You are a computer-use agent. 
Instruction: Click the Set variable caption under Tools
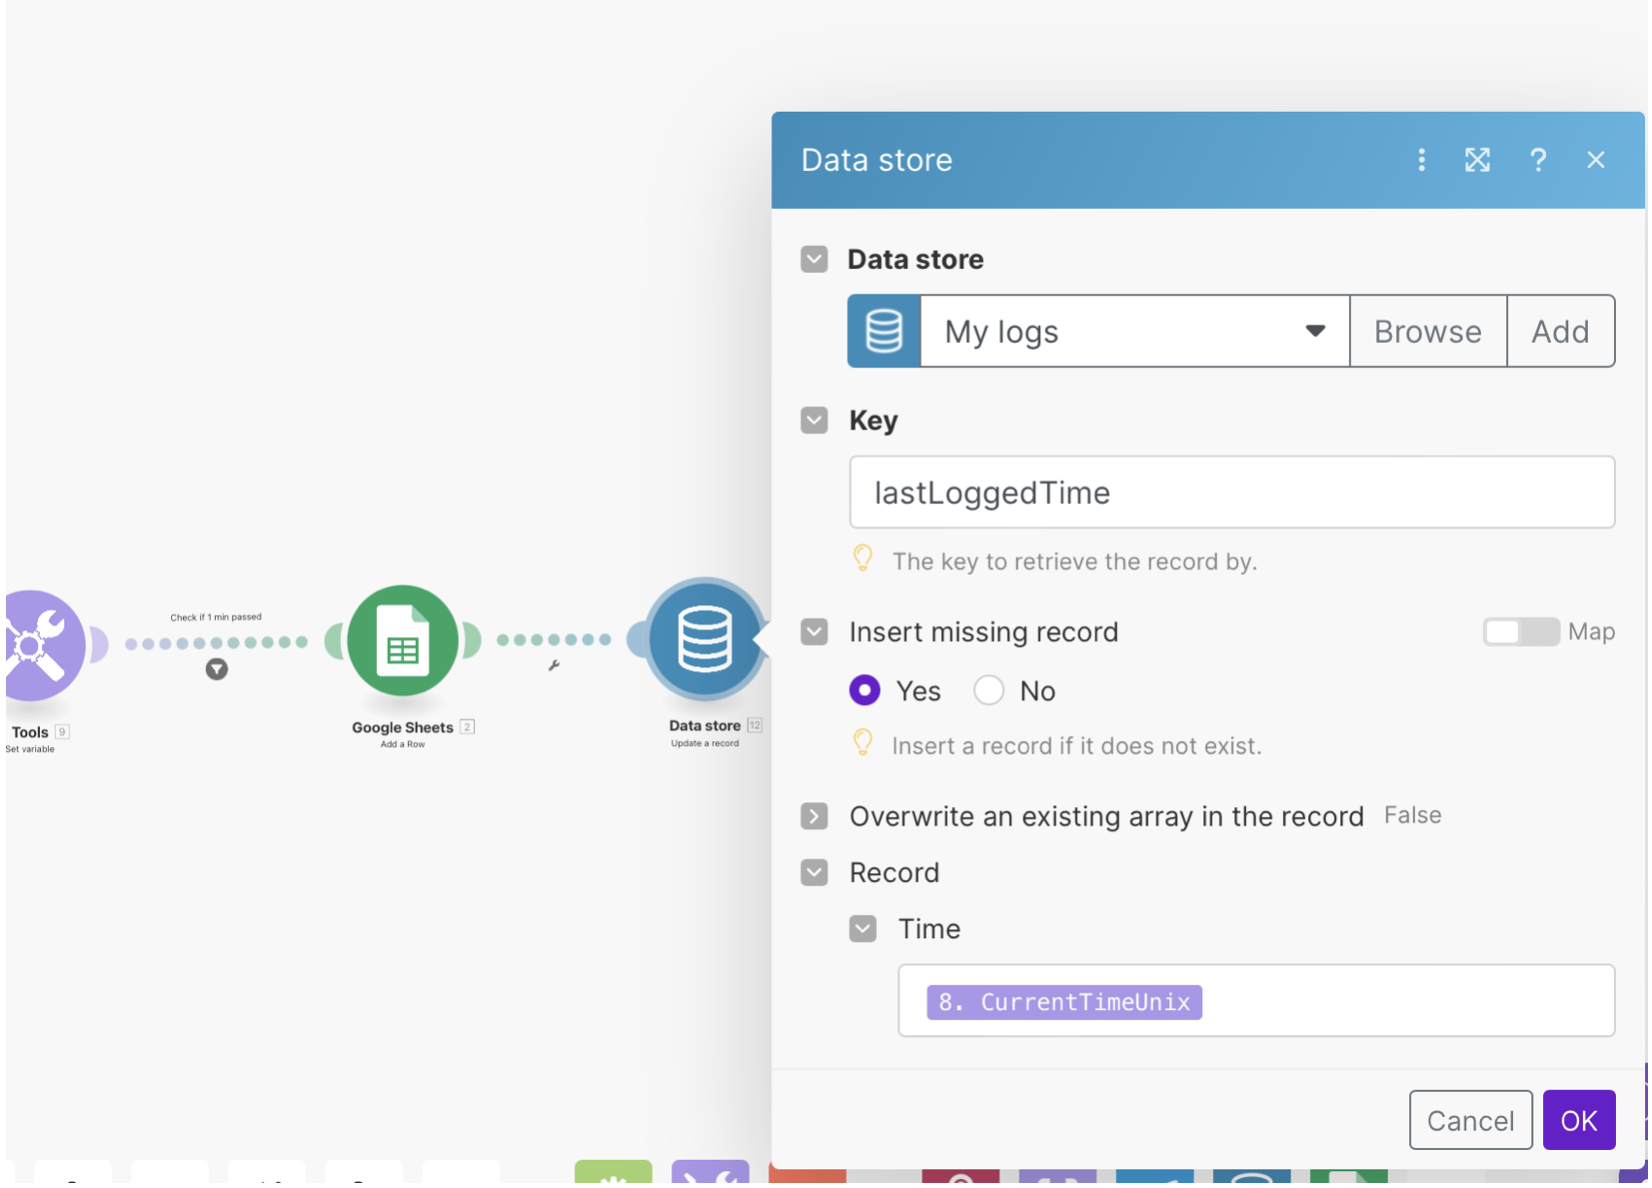[30, 749]
